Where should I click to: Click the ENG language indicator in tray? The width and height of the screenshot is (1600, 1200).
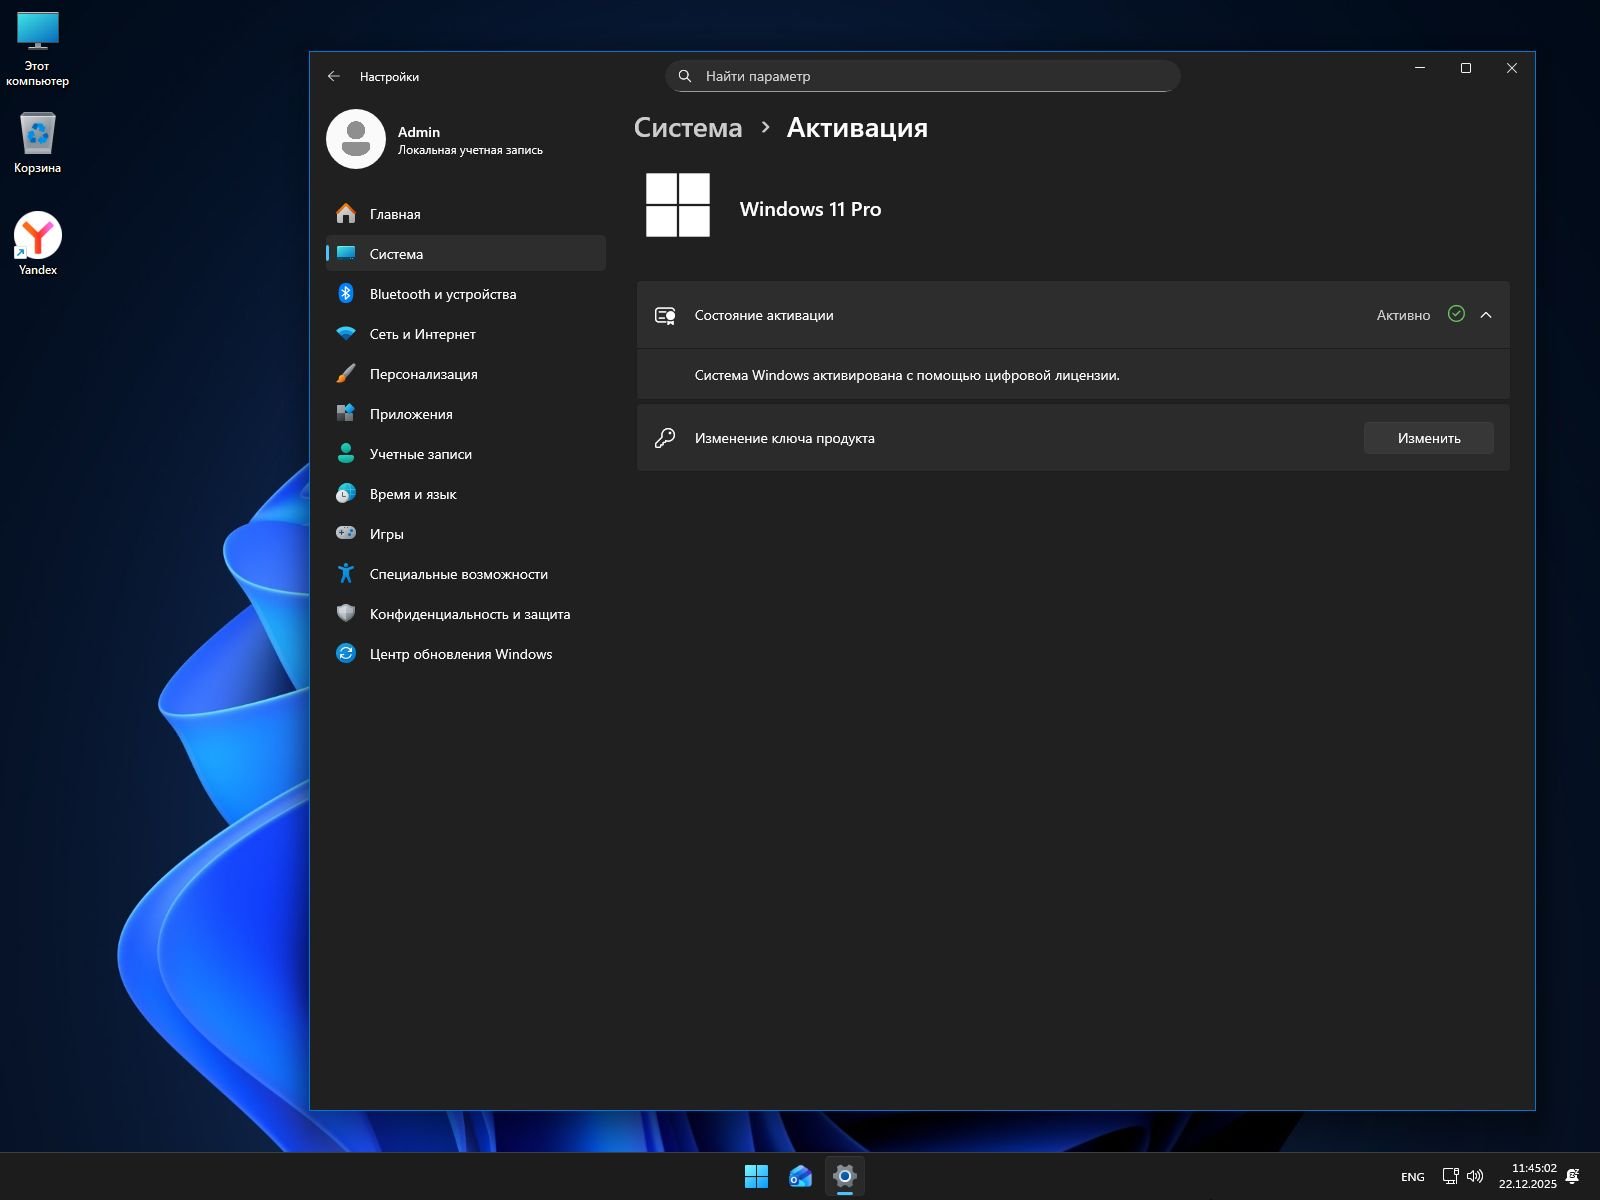pos(1412,1177)
